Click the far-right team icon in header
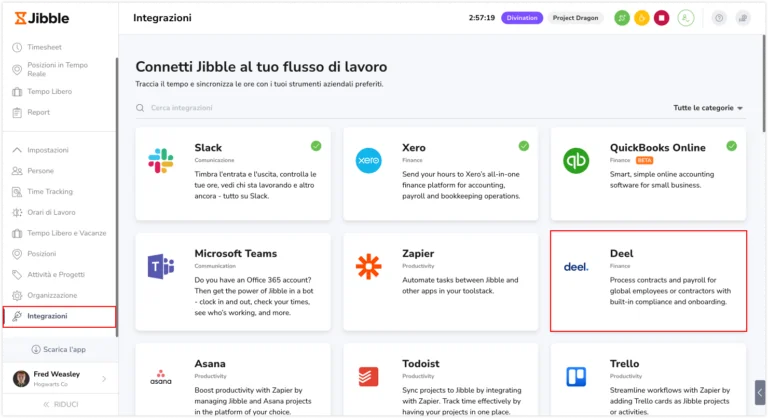This screenshot has height=418, width=768. [743, 18]
